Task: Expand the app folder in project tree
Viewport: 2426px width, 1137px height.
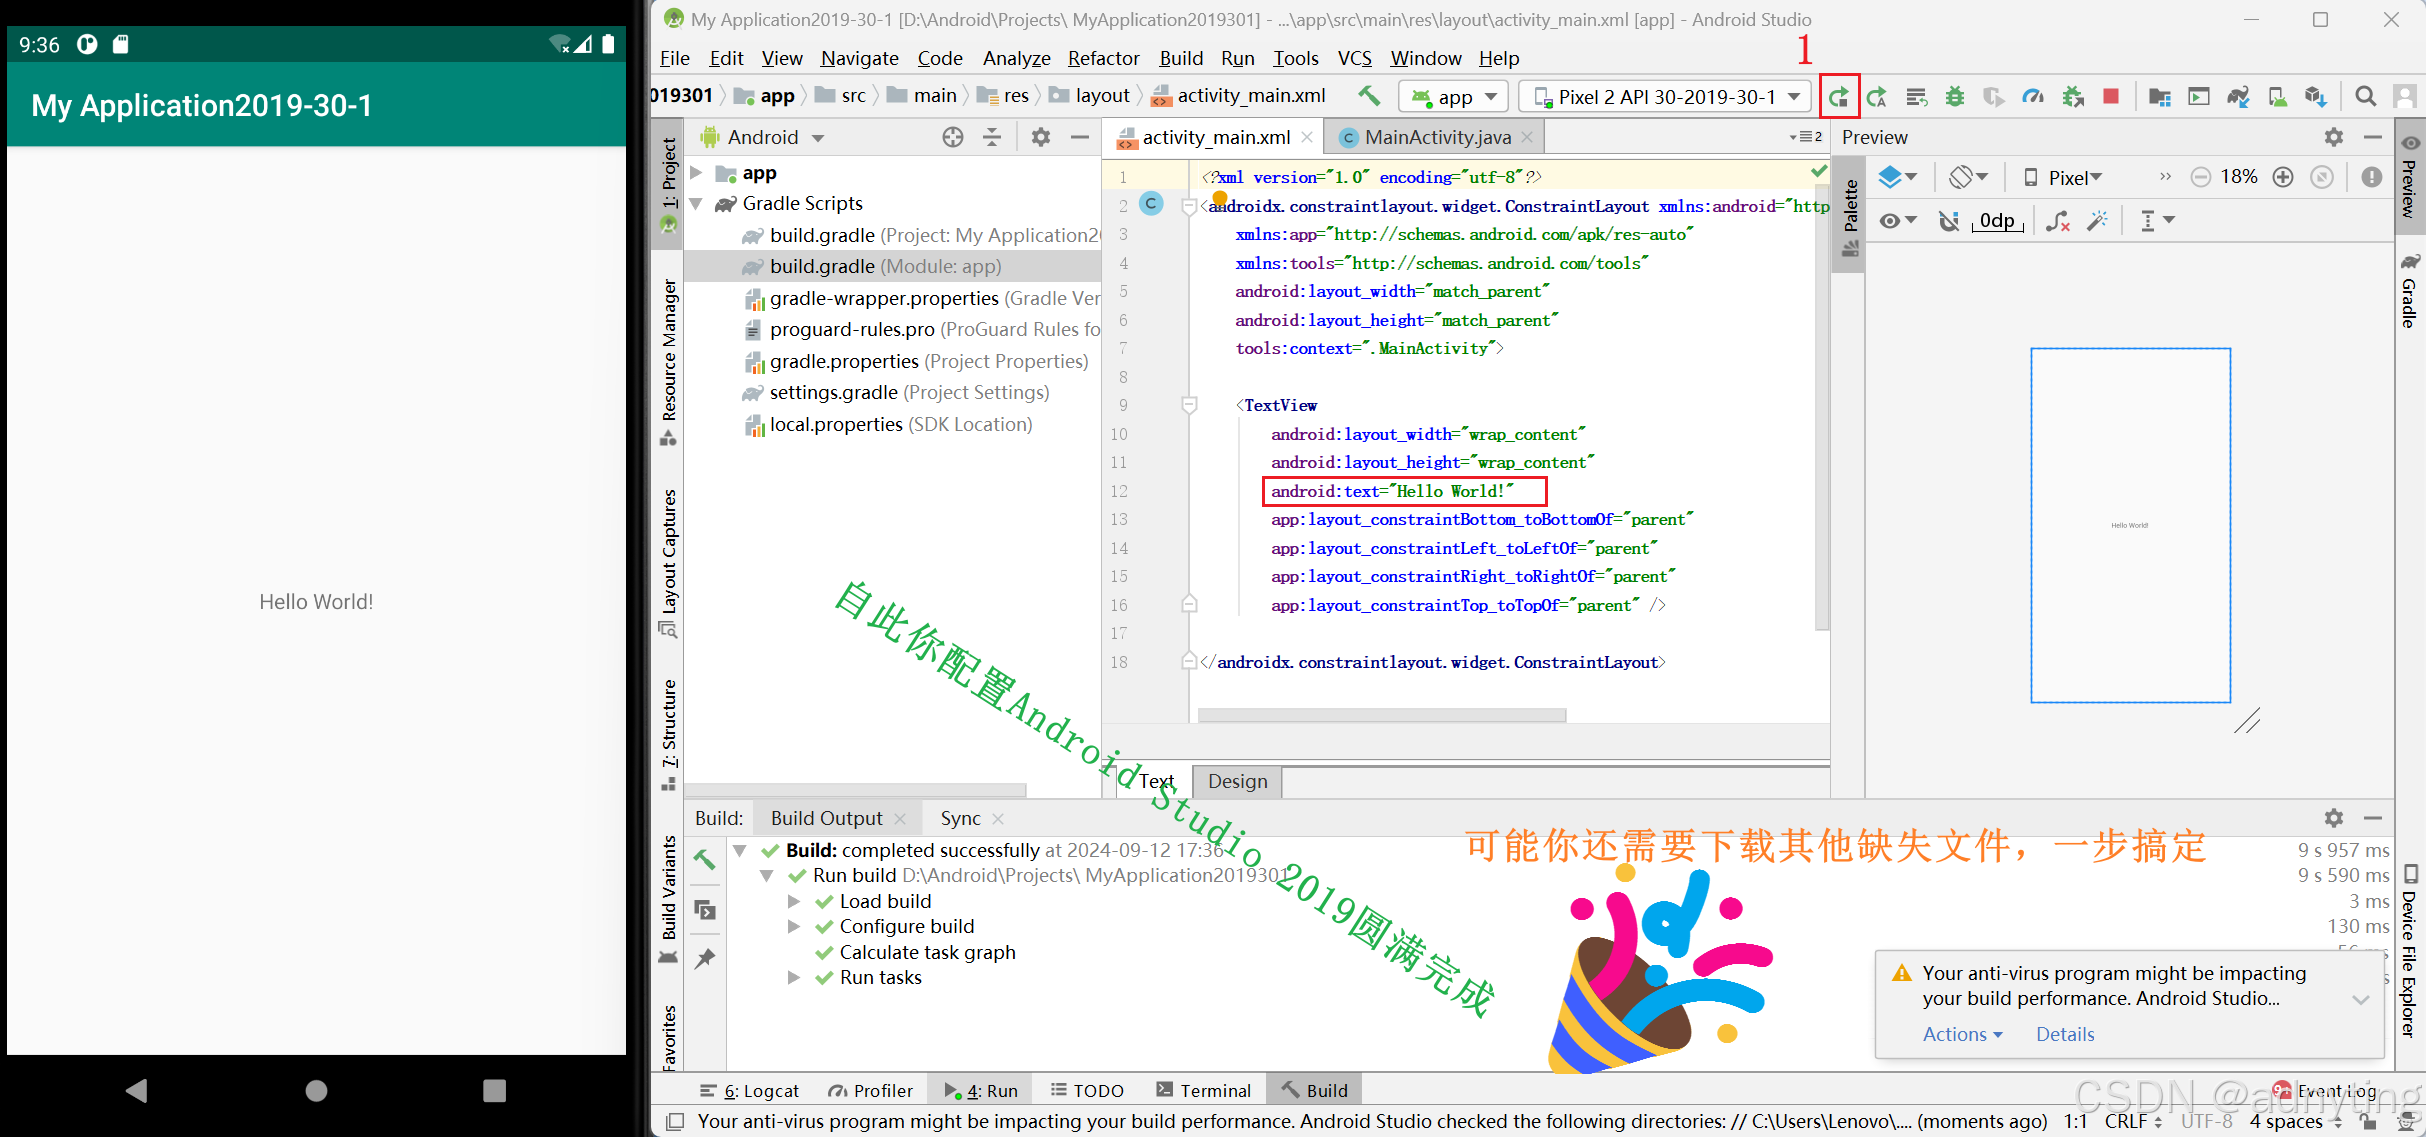Action: [696, 173]
